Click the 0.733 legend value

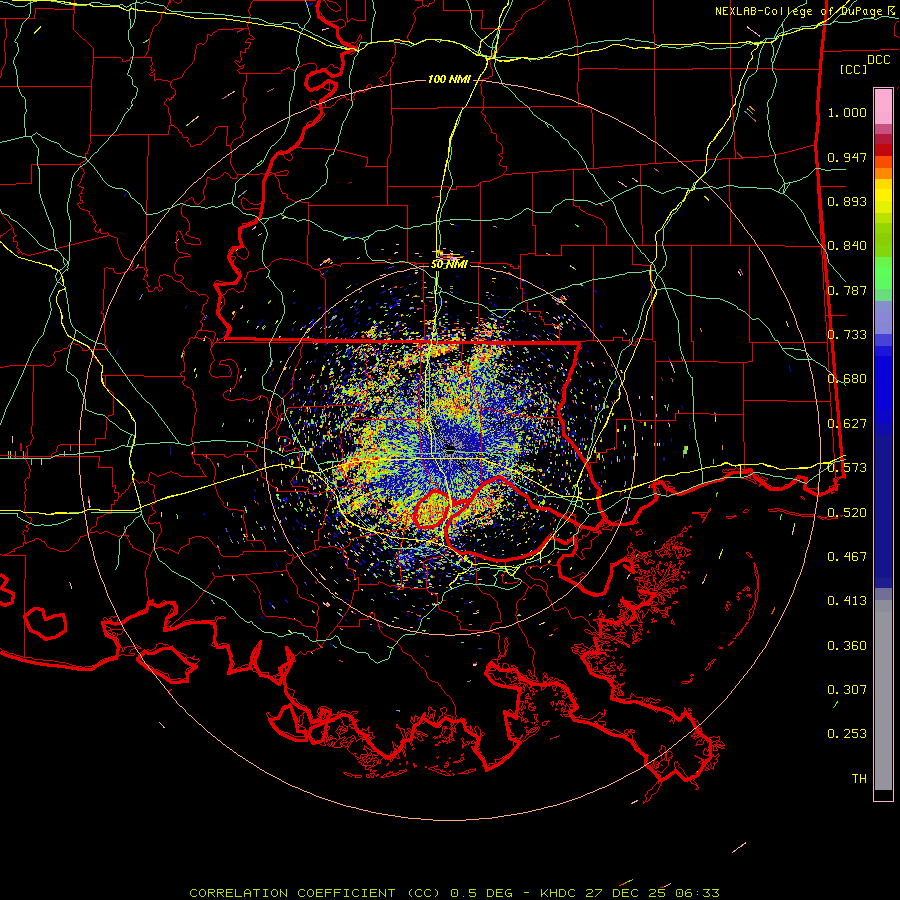(847, 335)
